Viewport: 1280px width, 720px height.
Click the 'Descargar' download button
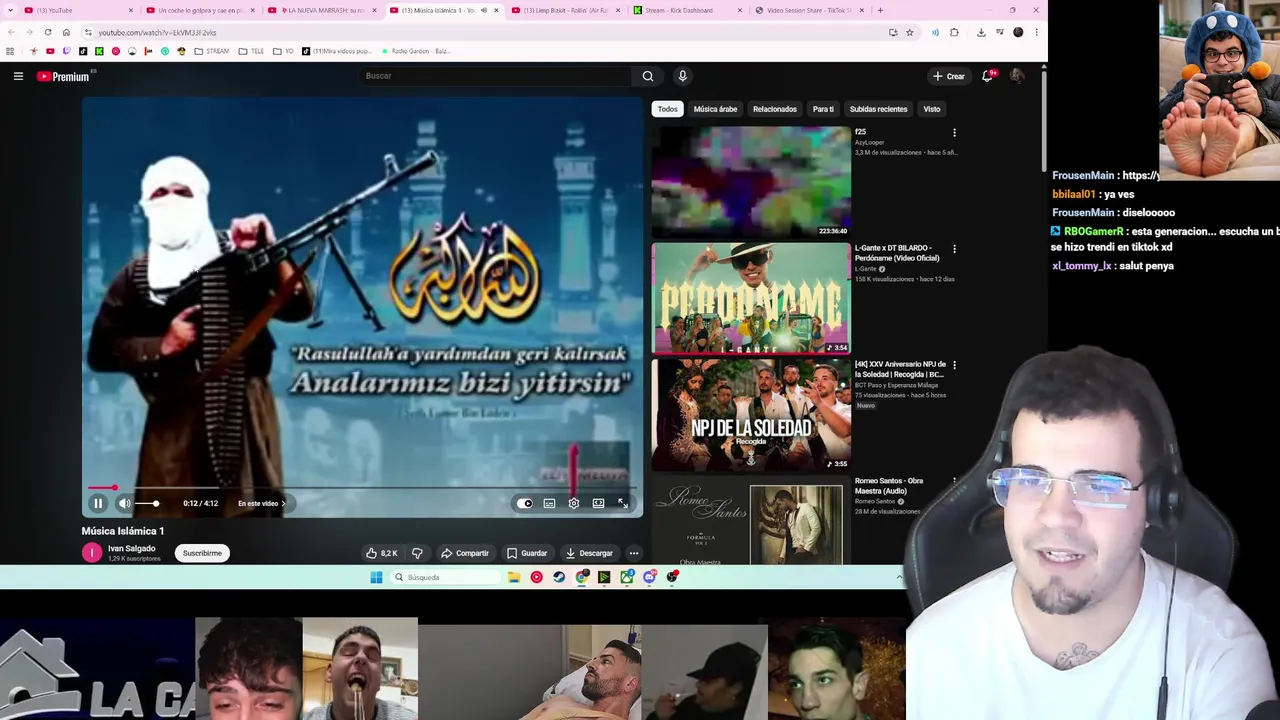pyautogui.click(x=589, y=553)
